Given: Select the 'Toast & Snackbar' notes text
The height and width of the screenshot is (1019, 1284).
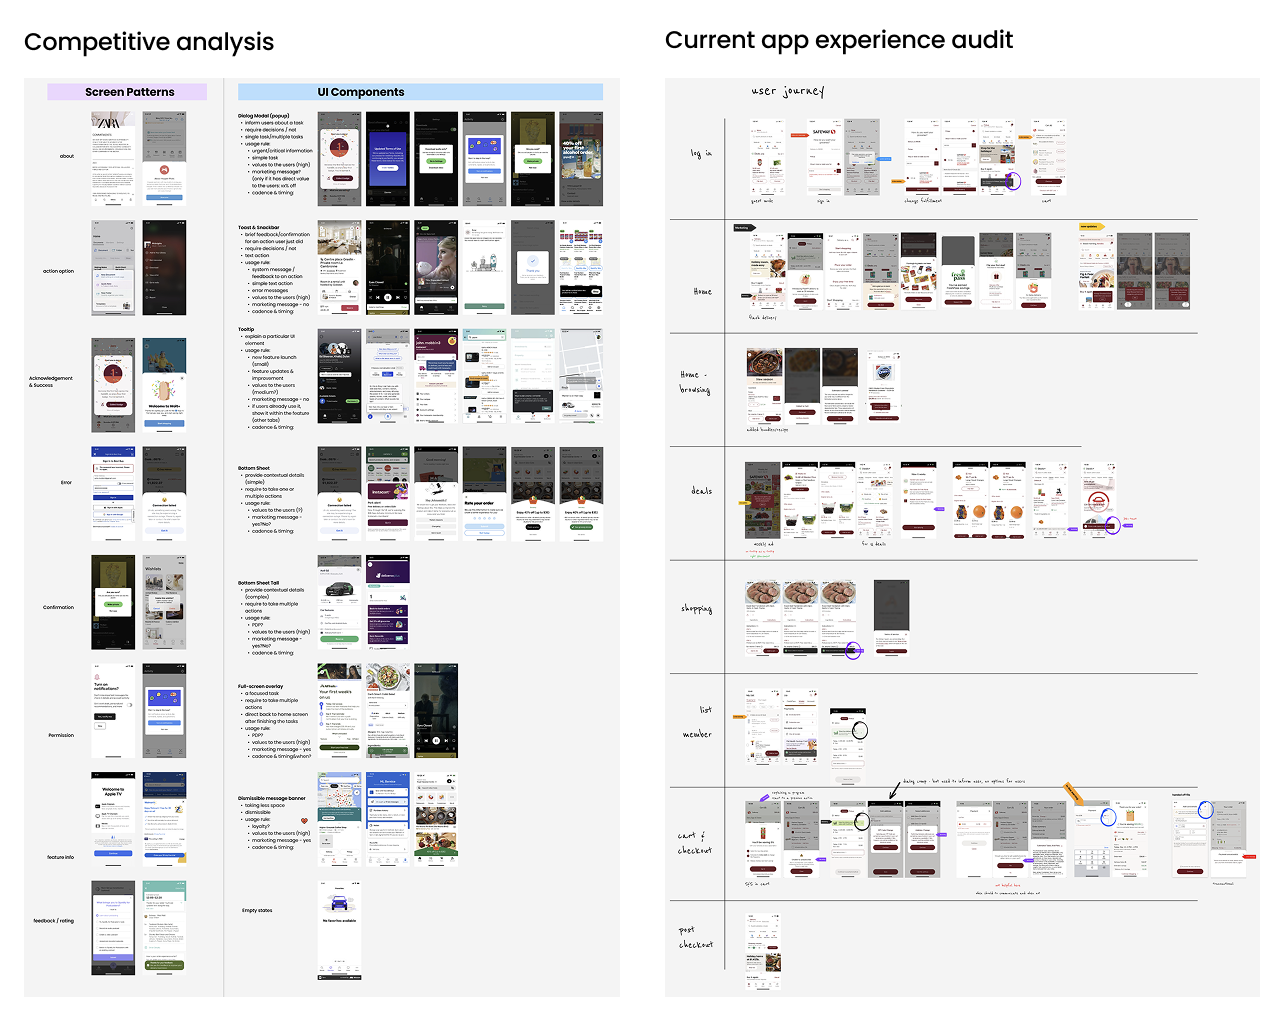Looking at the screenshot, I should coord(259,228).
